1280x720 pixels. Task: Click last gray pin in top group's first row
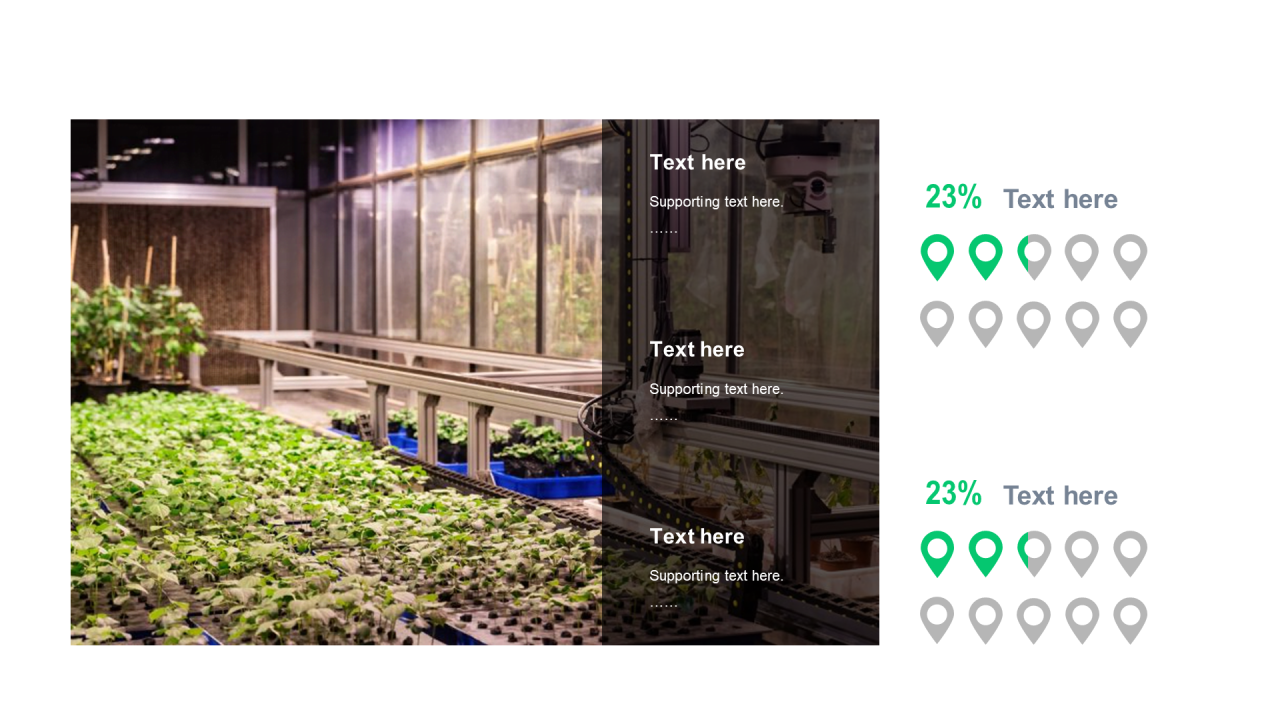[x=1130, y=257]
